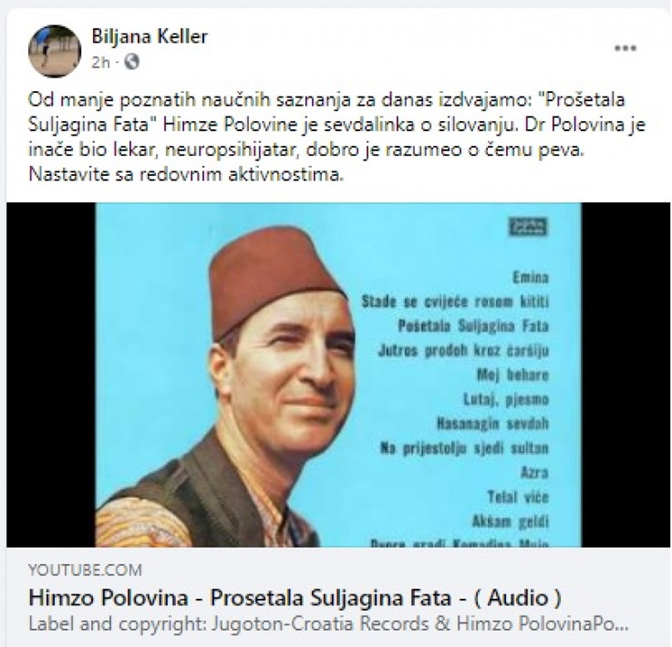Click the Biljana Keller author name

(150, 37)
